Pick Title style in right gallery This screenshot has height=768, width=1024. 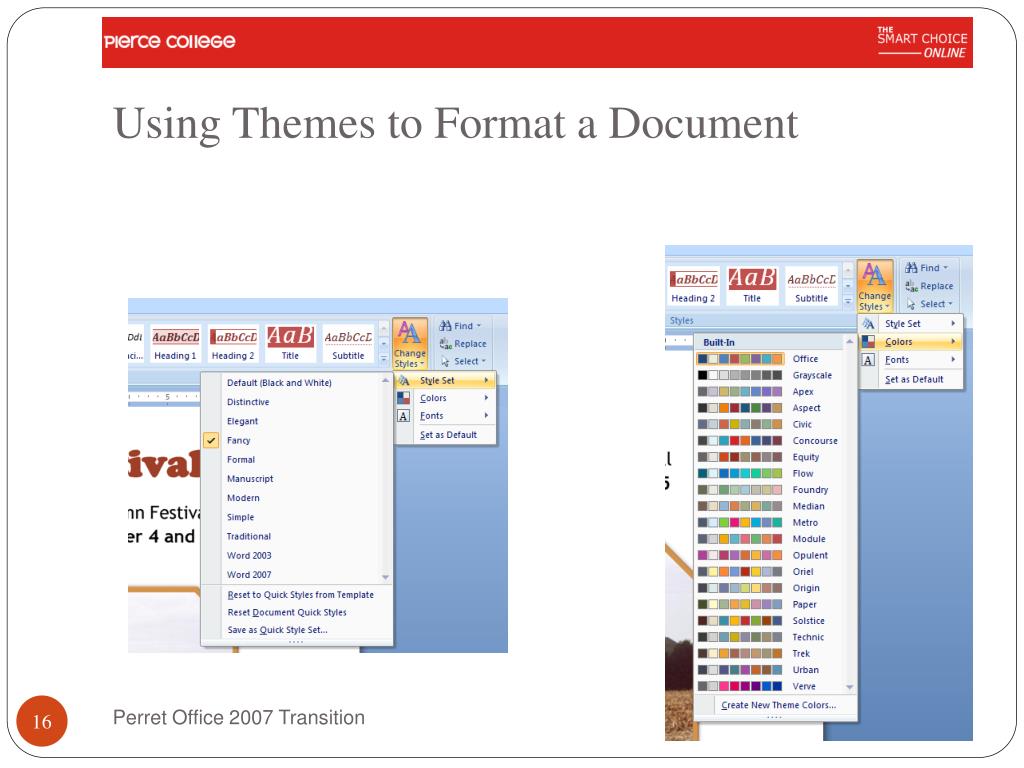click(752, 286)
